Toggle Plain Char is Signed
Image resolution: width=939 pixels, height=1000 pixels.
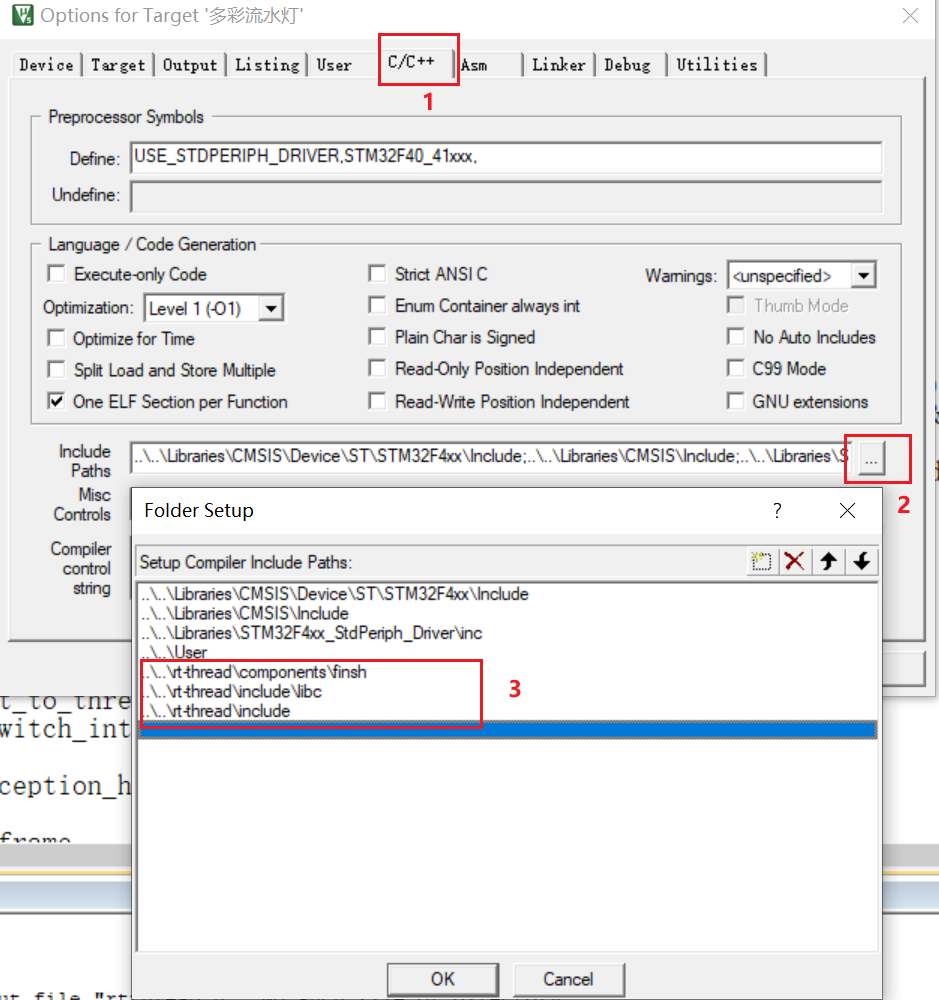[x=377, y=336]
